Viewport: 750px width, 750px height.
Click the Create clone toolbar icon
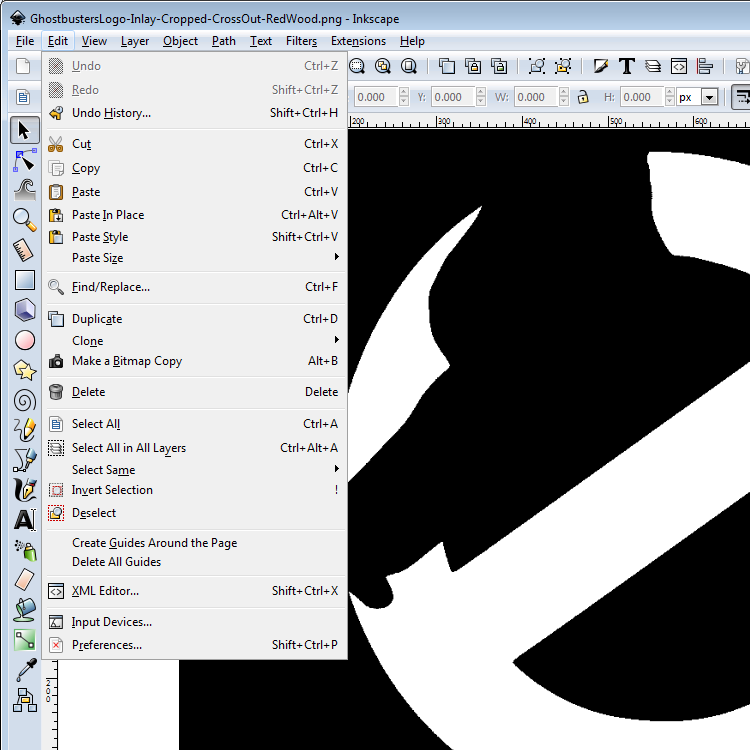[x=473, y=66]
